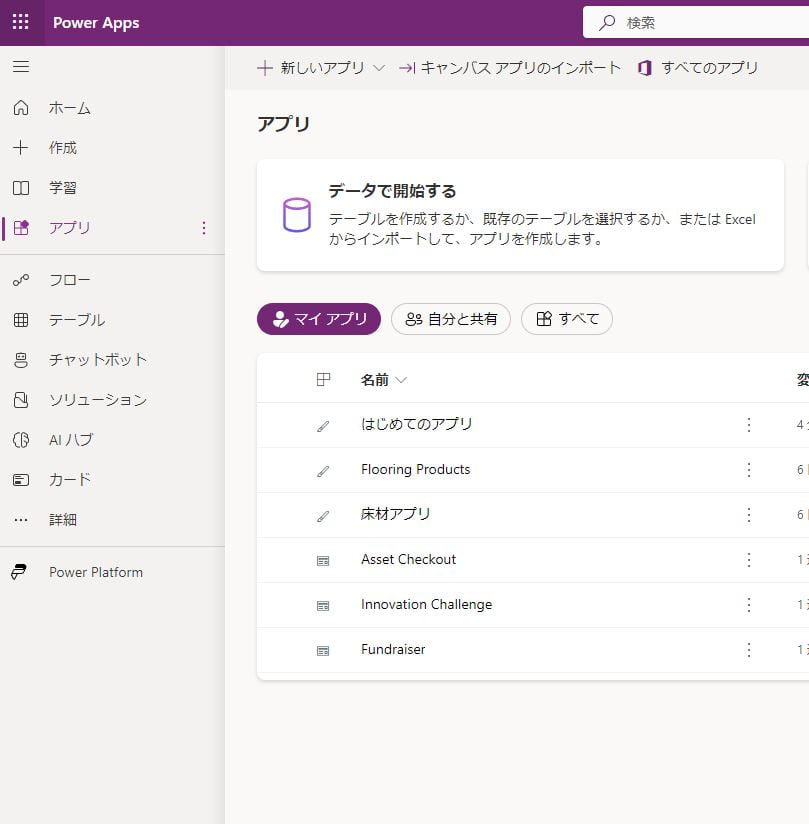Open more options for はじめてのアプリ
Image resolution: width=809 pixels, height=824 pixels.
pos(748,425)
